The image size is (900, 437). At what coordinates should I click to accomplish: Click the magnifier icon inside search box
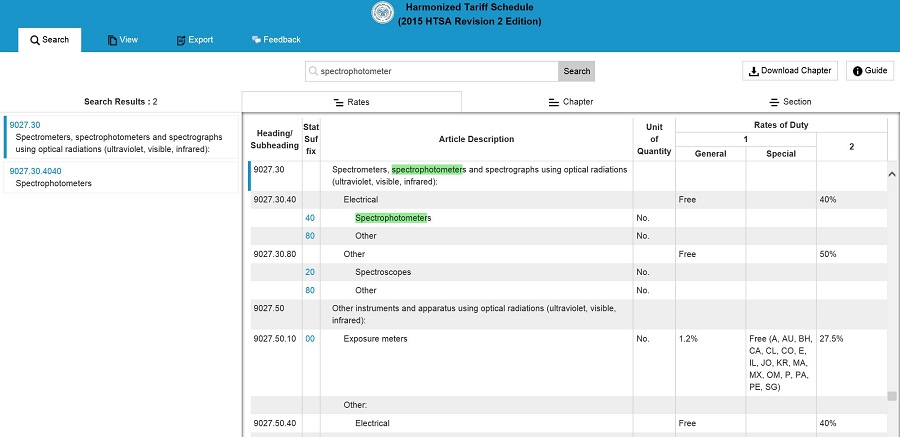(313, 71)
